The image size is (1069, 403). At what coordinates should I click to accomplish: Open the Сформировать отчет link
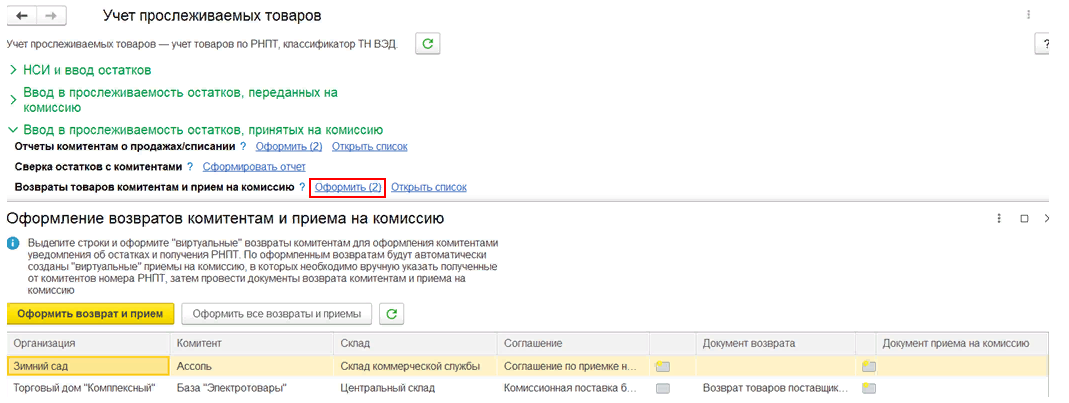click(254, 167)
